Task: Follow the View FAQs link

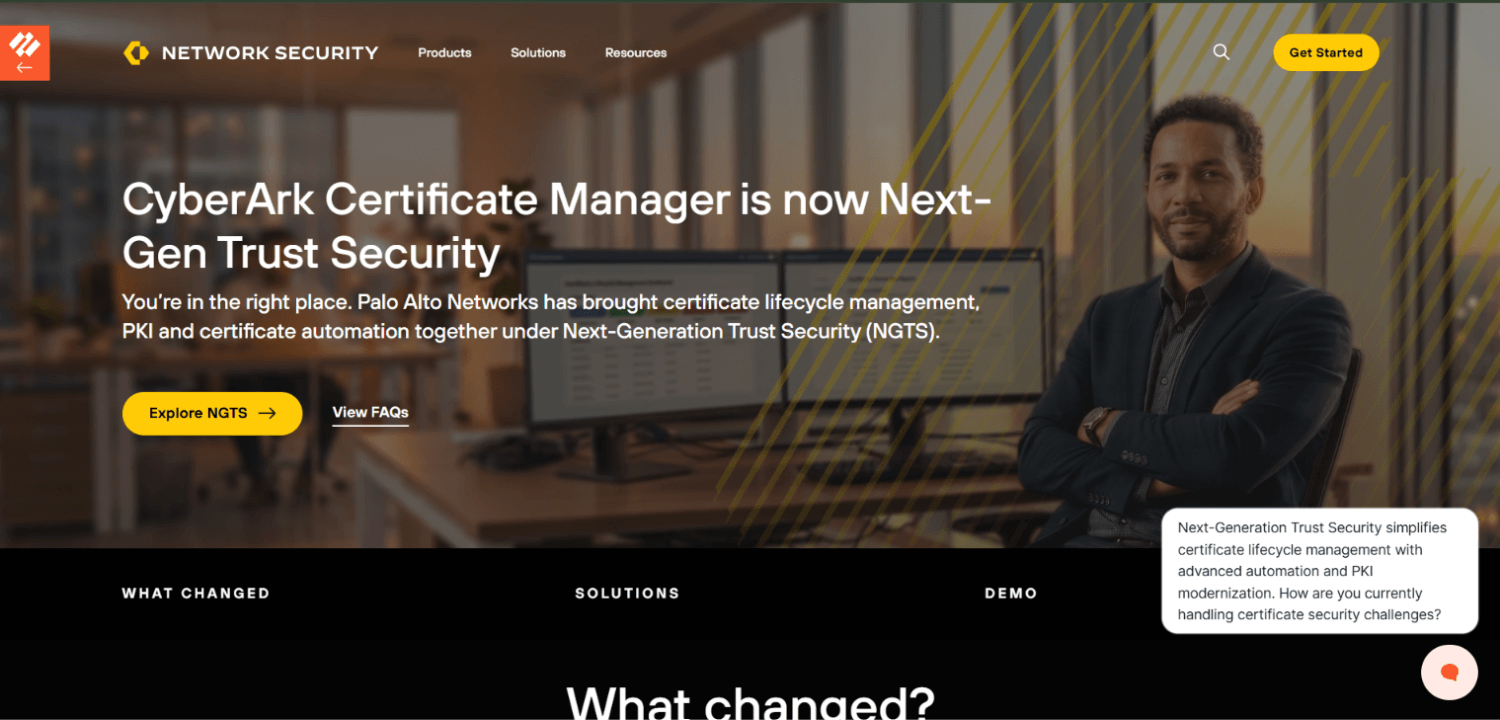Action: click(370, 413)
